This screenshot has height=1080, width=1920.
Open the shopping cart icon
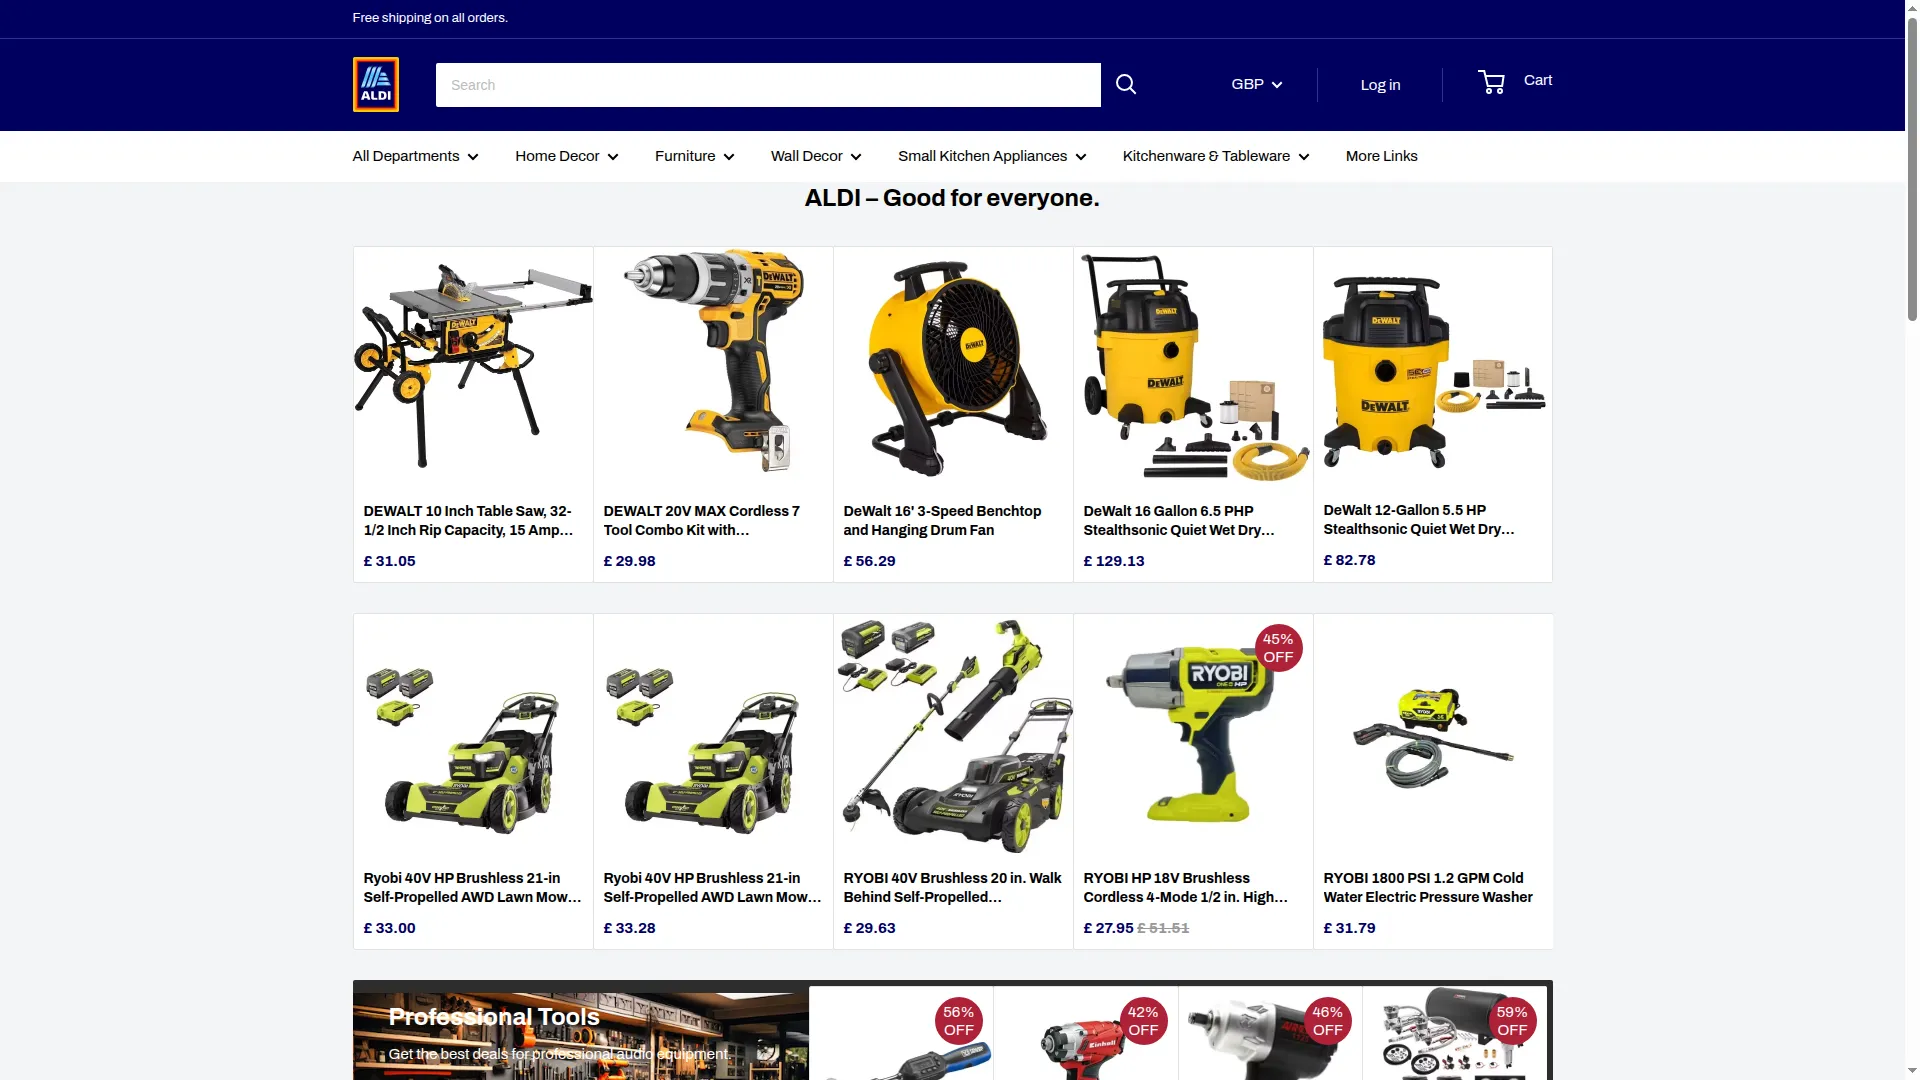[x=1492, y=82]
